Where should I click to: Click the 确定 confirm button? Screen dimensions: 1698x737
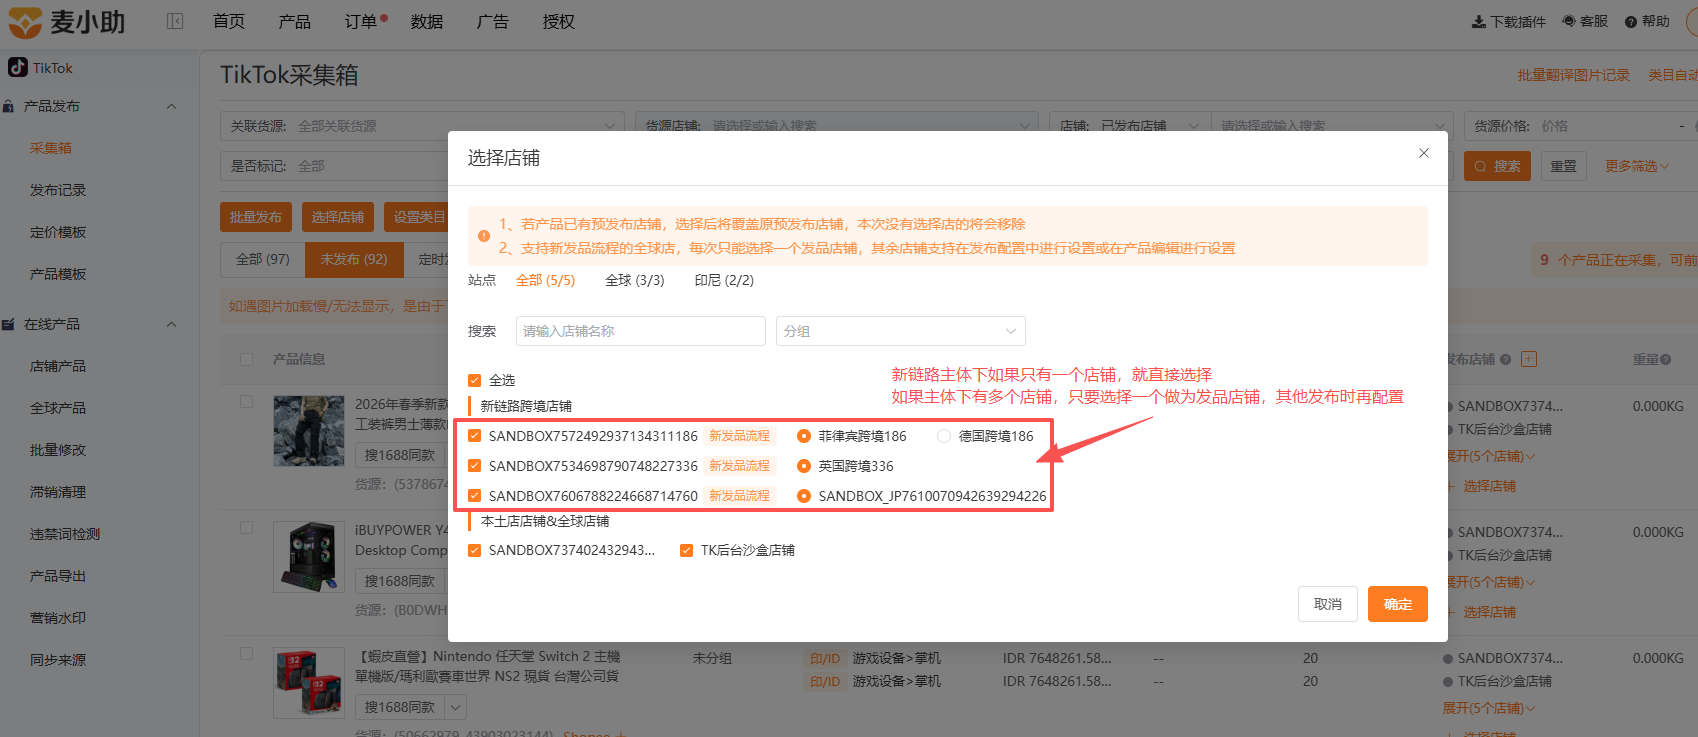1398,604
